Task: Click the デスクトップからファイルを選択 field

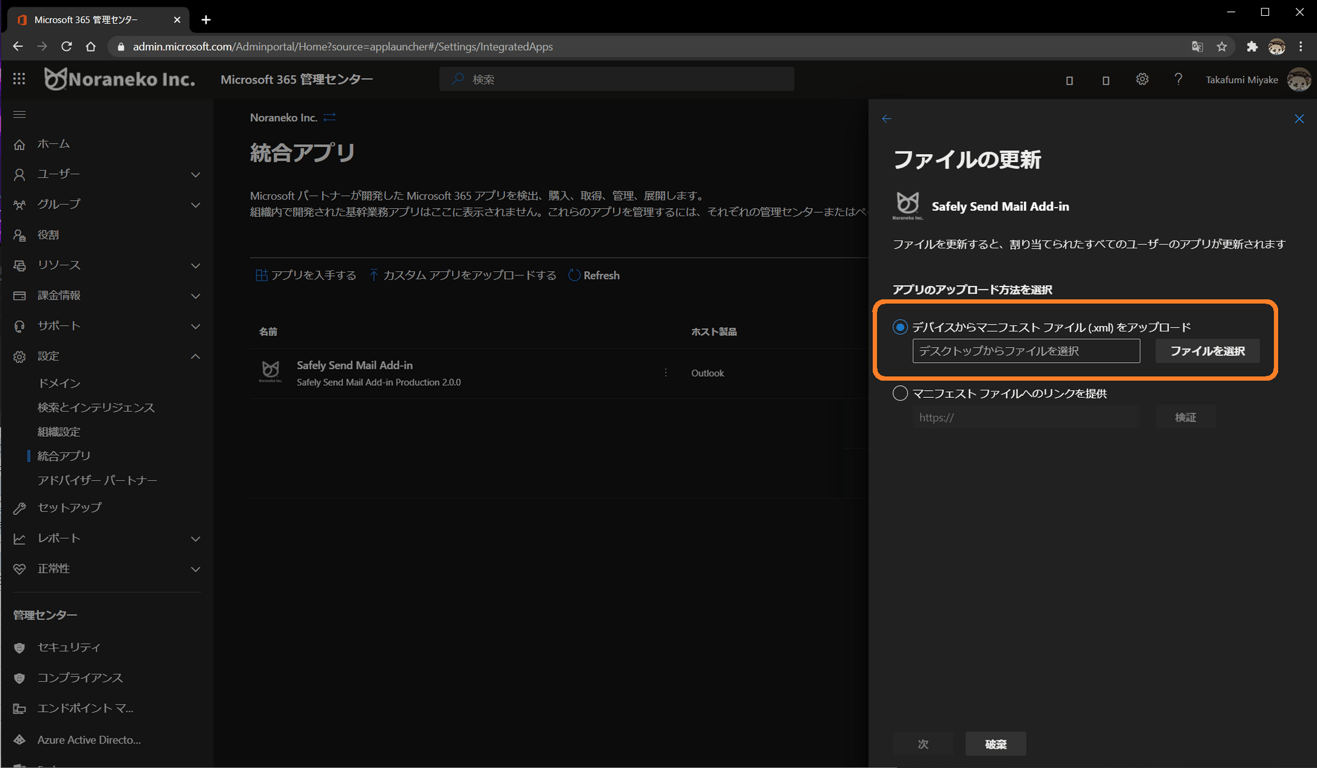Action: point(1026,351)
